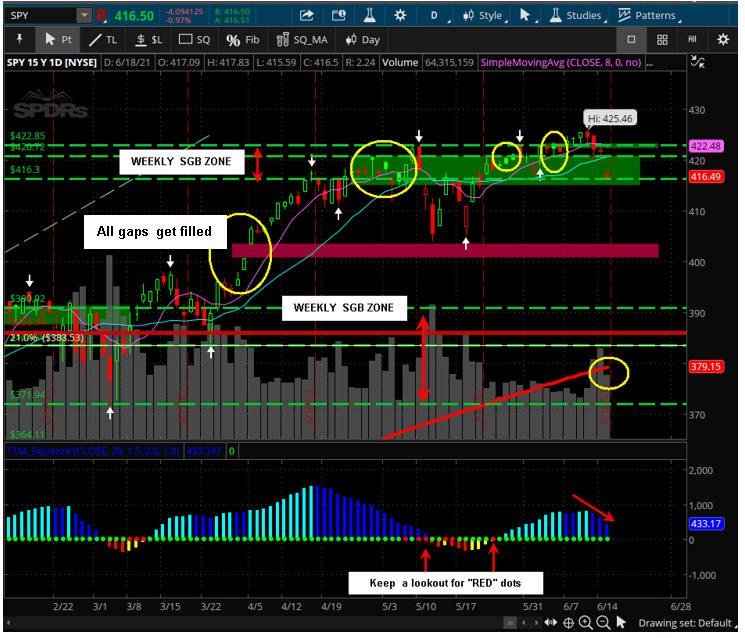Click the 416.49 red price bubble
Screen dimensions: 745x638
pyautogui.click(x=707, y=177)
